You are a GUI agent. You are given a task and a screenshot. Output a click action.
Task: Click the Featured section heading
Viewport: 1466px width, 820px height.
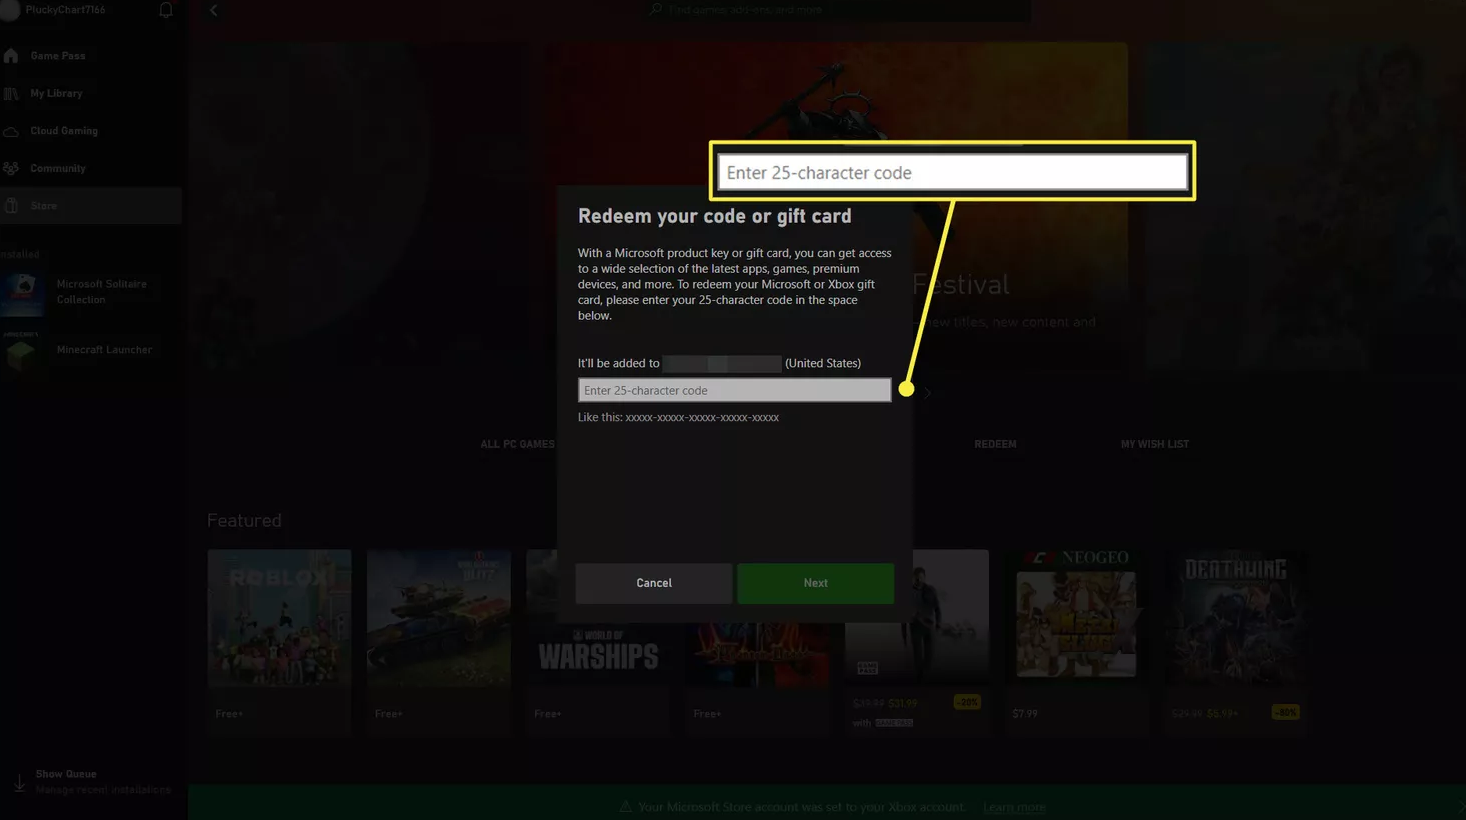244,520
